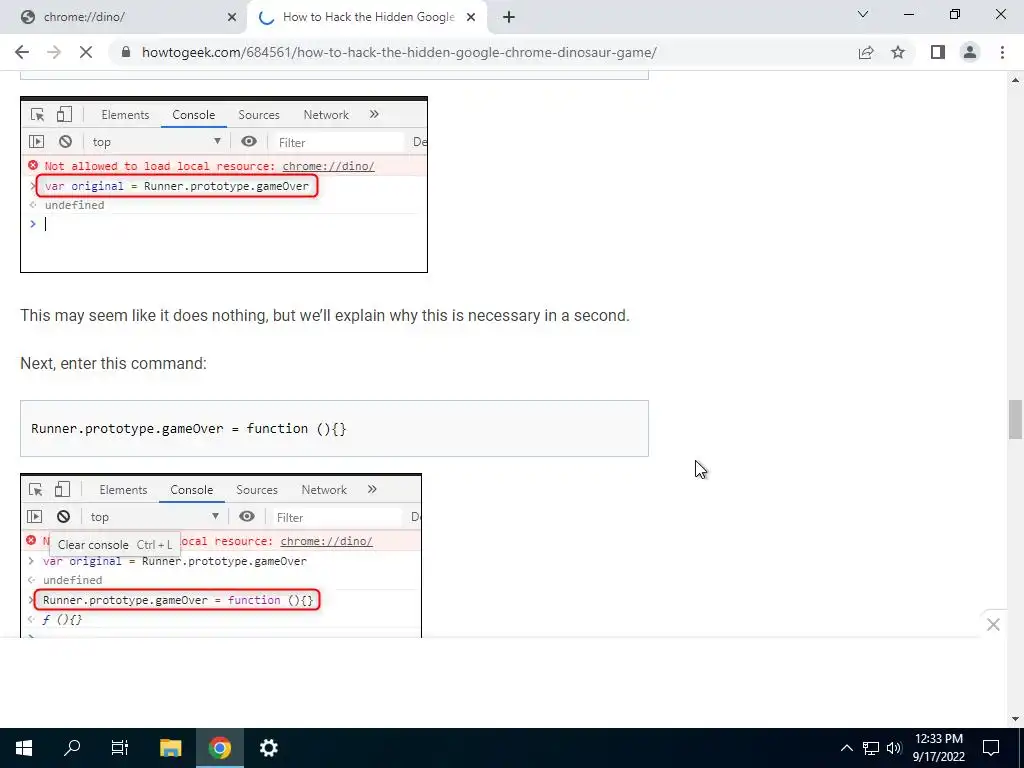View site information via lock icon
This screenshot has height=768, width=1024.
tap(126, 52)
